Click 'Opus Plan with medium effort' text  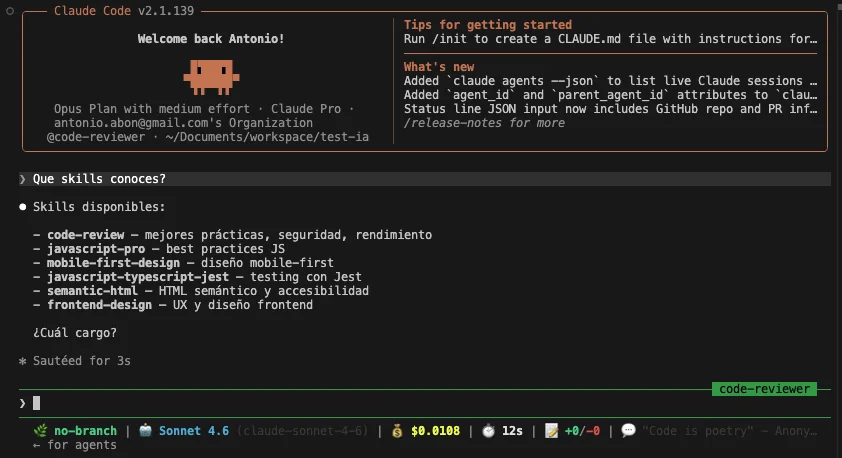click(x=151, y=108)
